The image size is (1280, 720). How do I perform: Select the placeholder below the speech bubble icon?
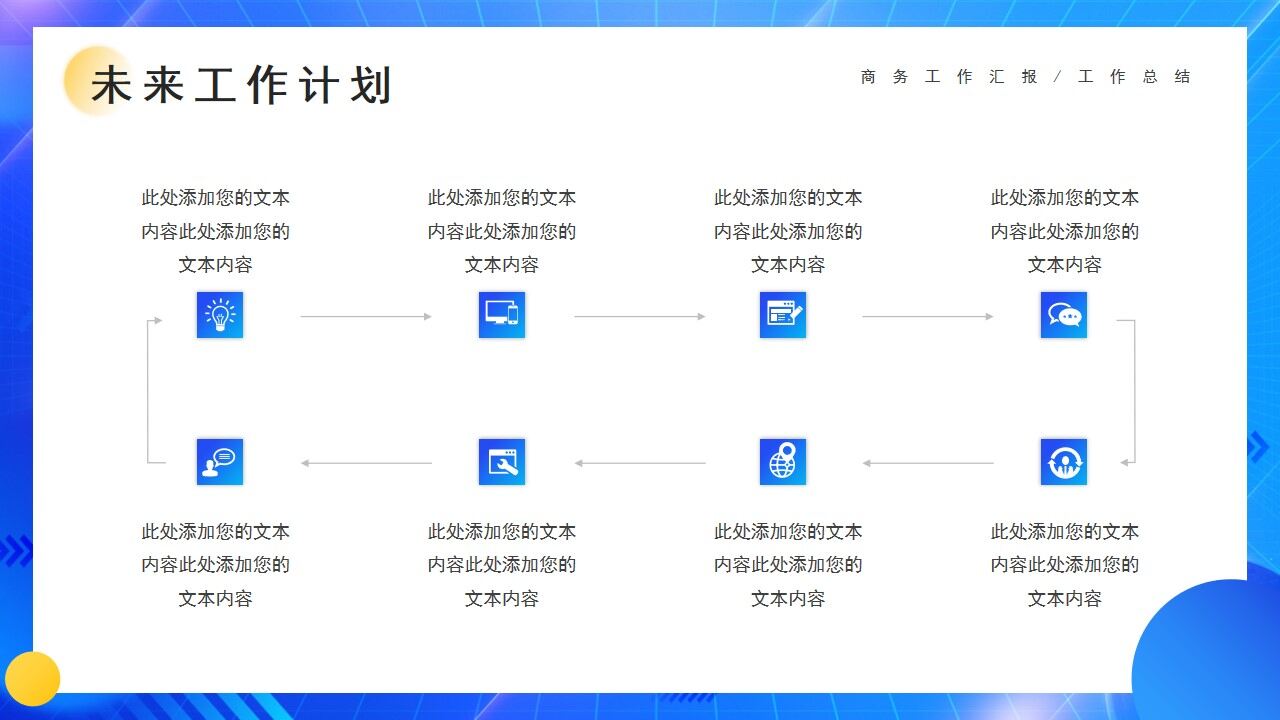point(216,565)
